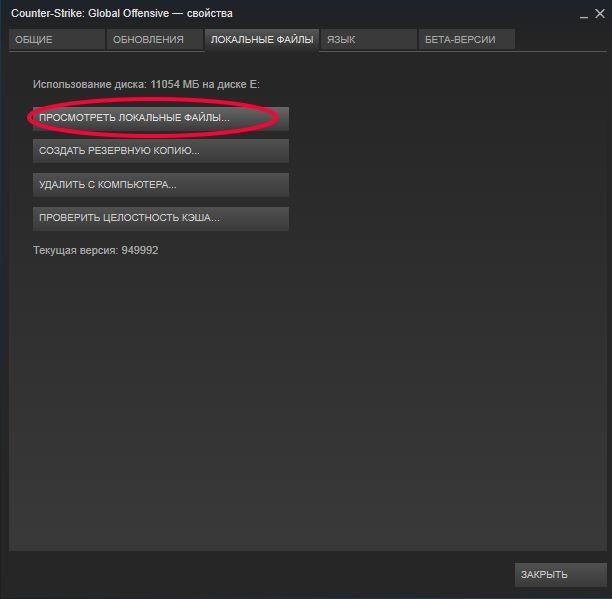Select the ЛОКАЛЬНЫЕ ФАЙЛЫ tab
The image size is (612, 599).
261,40
